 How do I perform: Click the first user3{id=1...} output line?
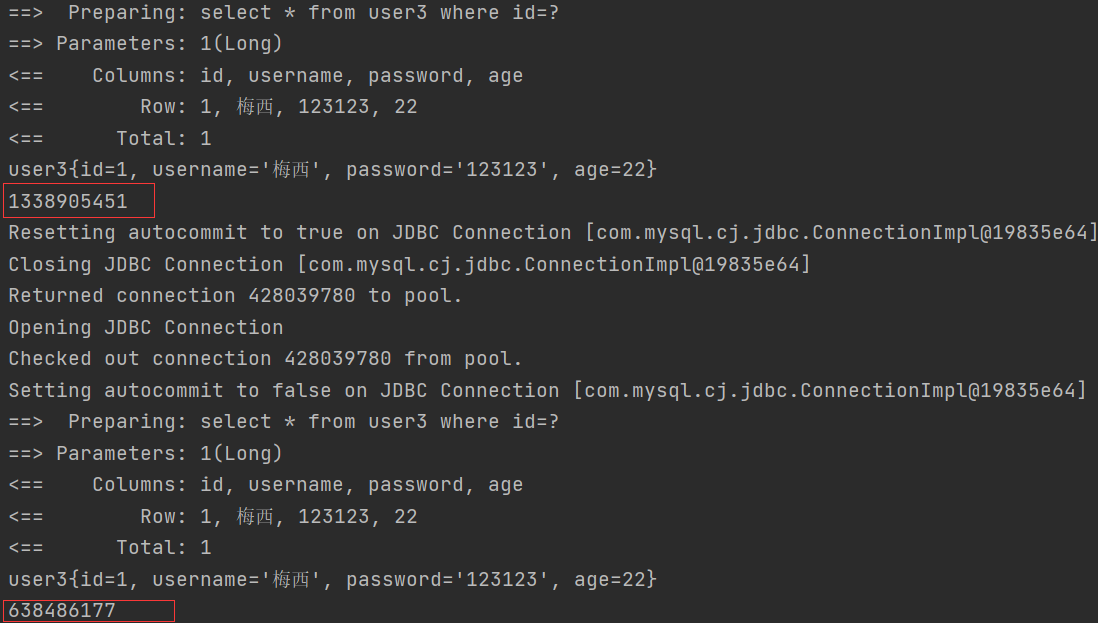tap(332, 170)
